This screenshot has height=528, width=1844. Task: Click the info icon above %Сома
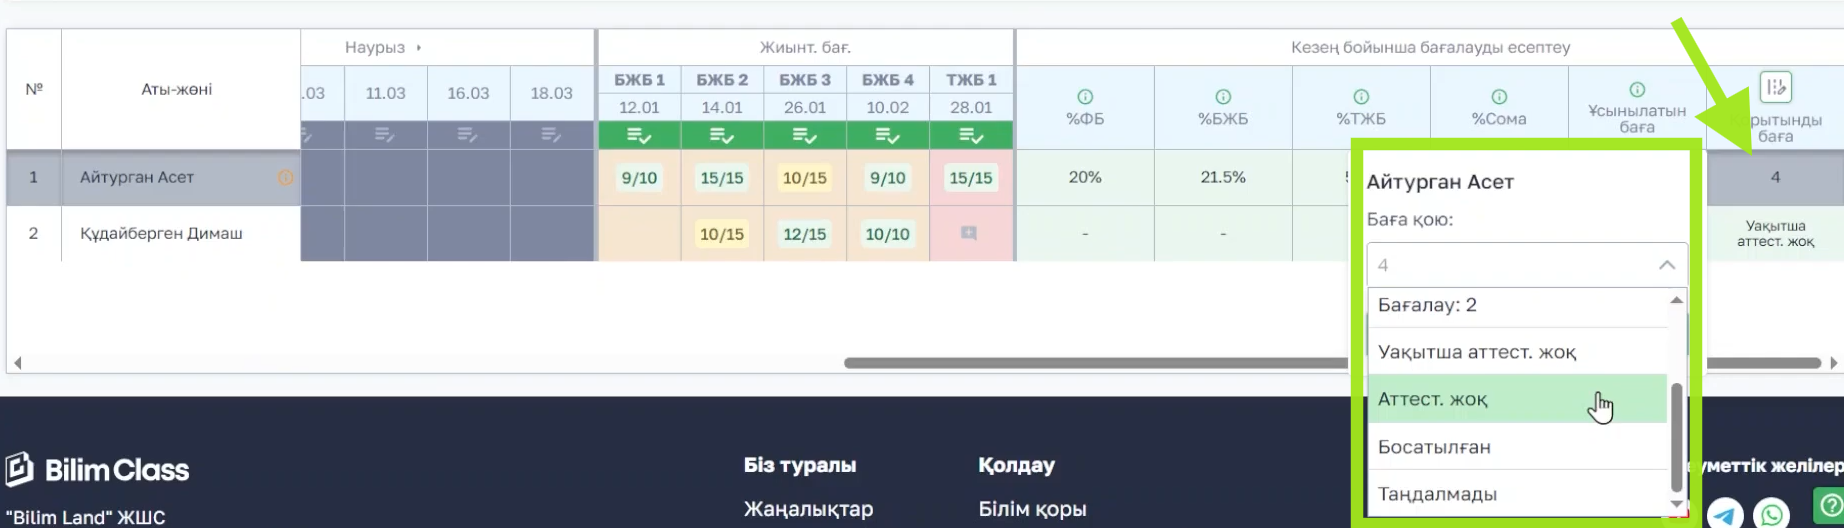click(1498, 97)
